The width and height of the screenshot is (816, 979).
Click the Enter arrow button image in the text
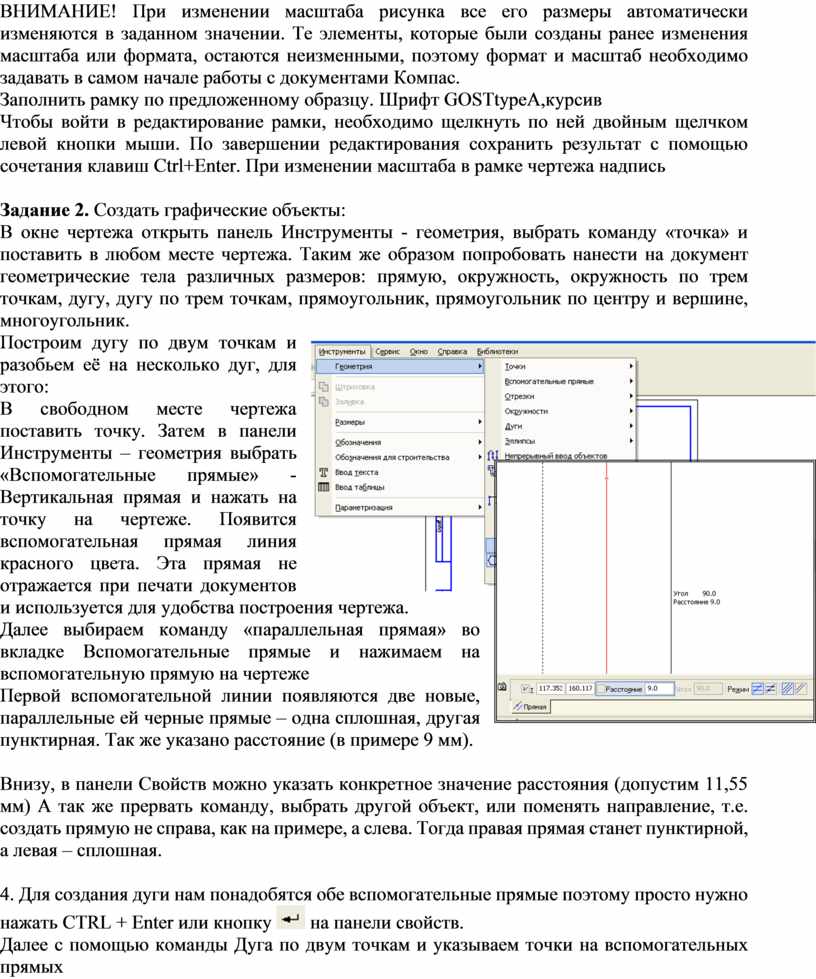point(290,919)
